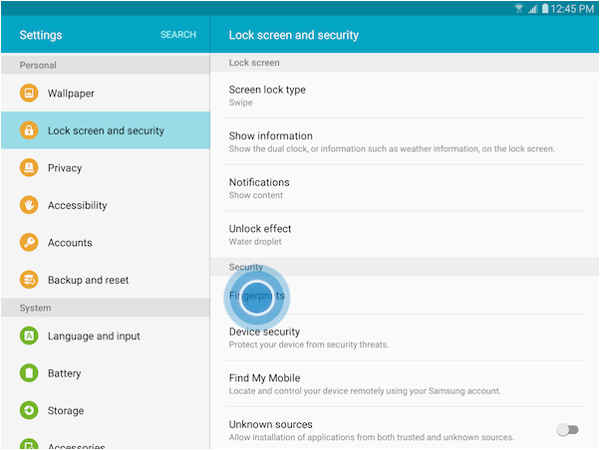Tap the Settings title
This screenshot has height=450, width=600.
[41, 35]
